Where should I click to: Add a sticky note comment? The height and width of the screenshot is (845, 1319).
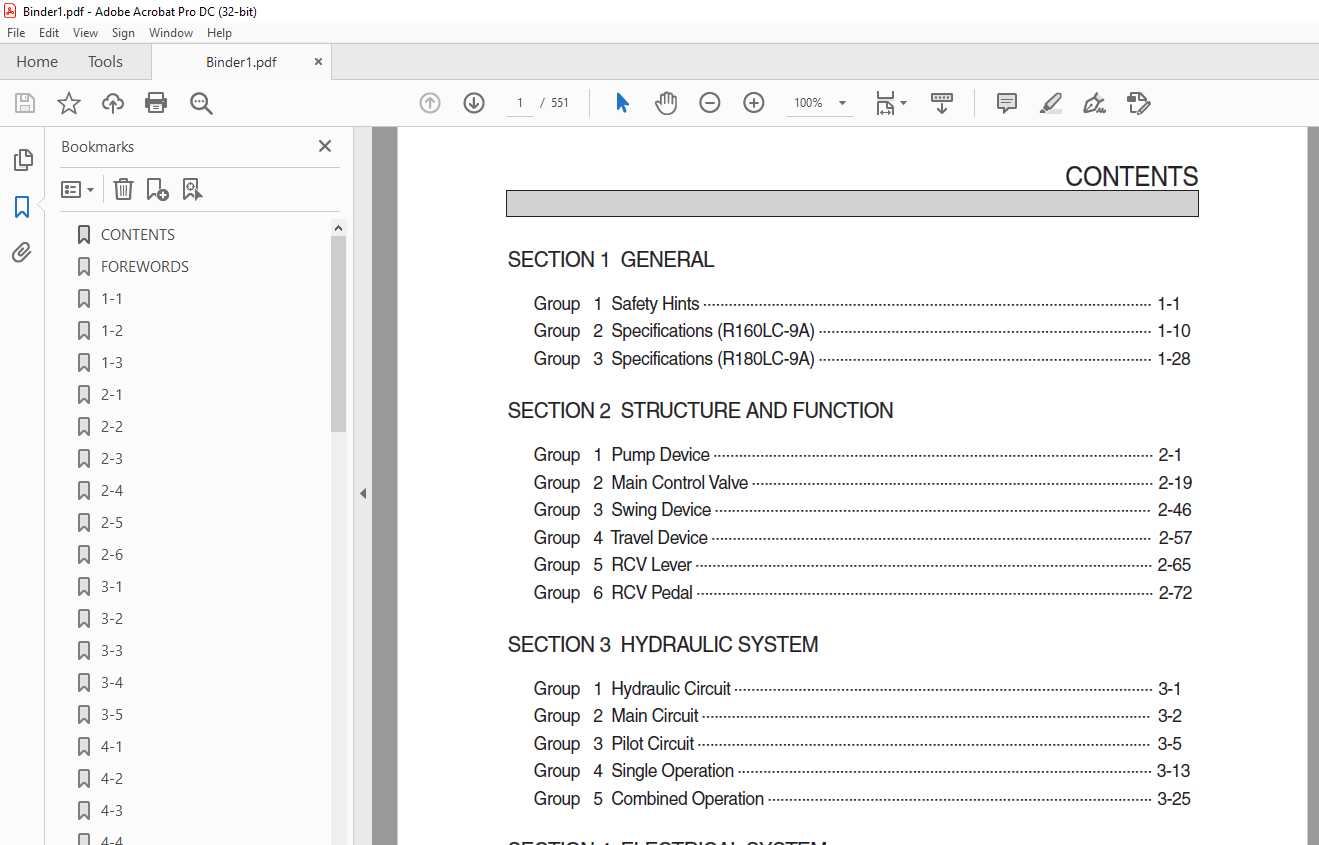(x=1007, y=103)
